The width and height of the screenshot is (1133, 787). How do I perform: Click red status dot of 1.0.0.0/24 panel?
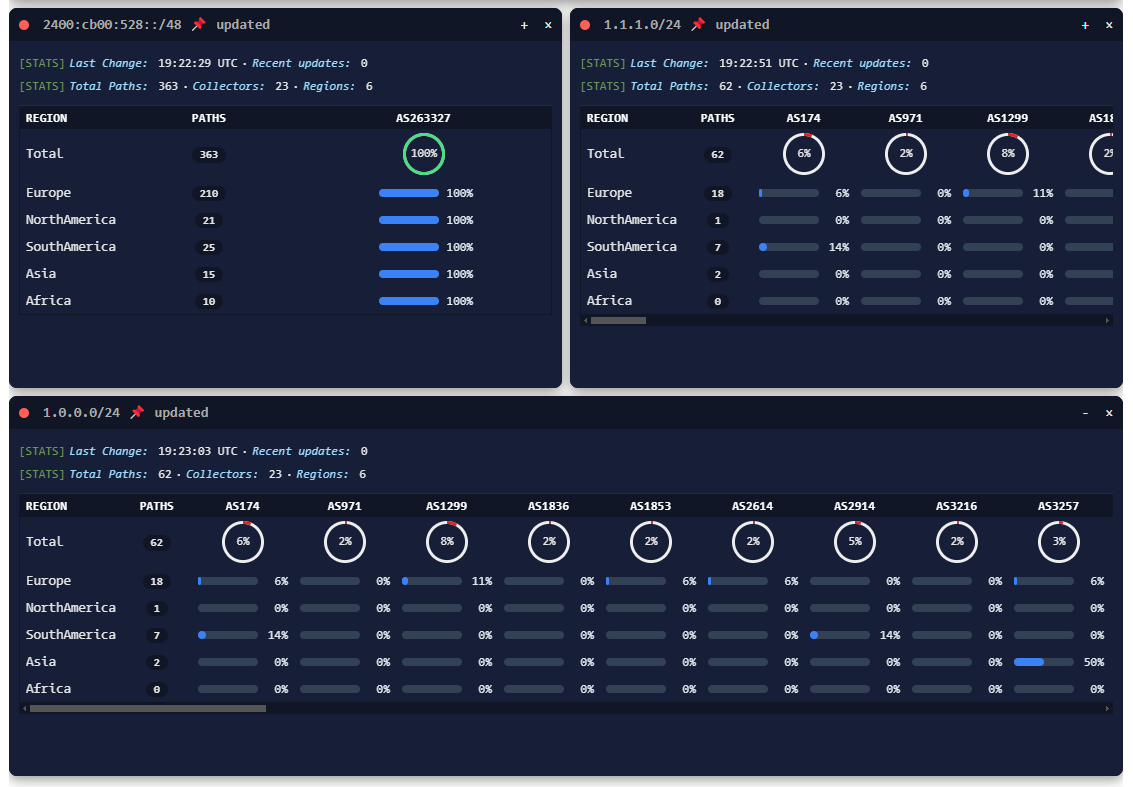24,413
